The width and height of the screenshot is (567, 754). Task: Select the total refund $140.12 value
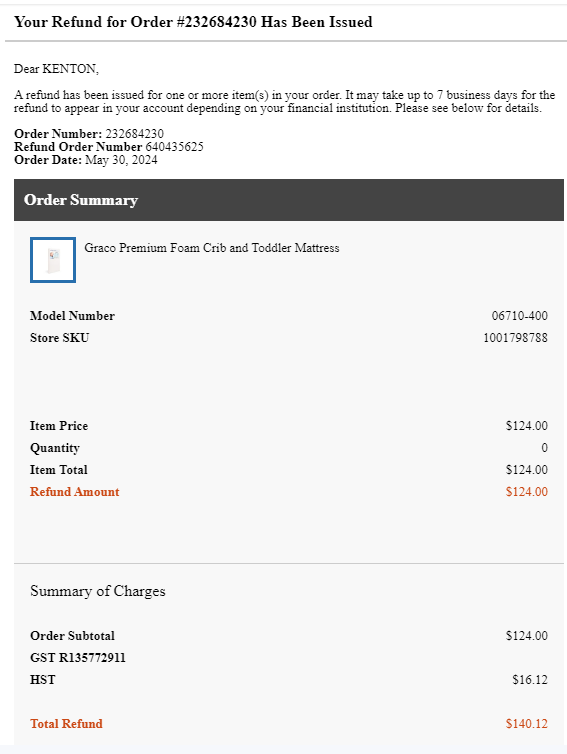pos(527,724)
